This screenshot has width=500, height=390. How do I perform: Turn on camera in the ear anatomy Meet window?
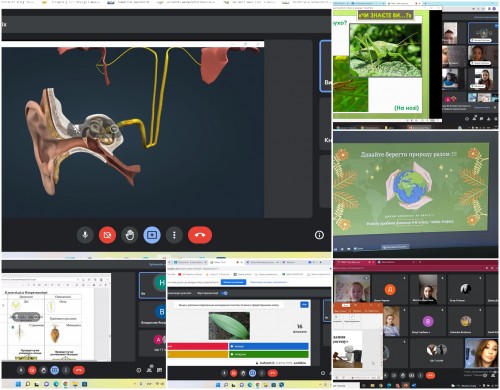tap(107, 235)
